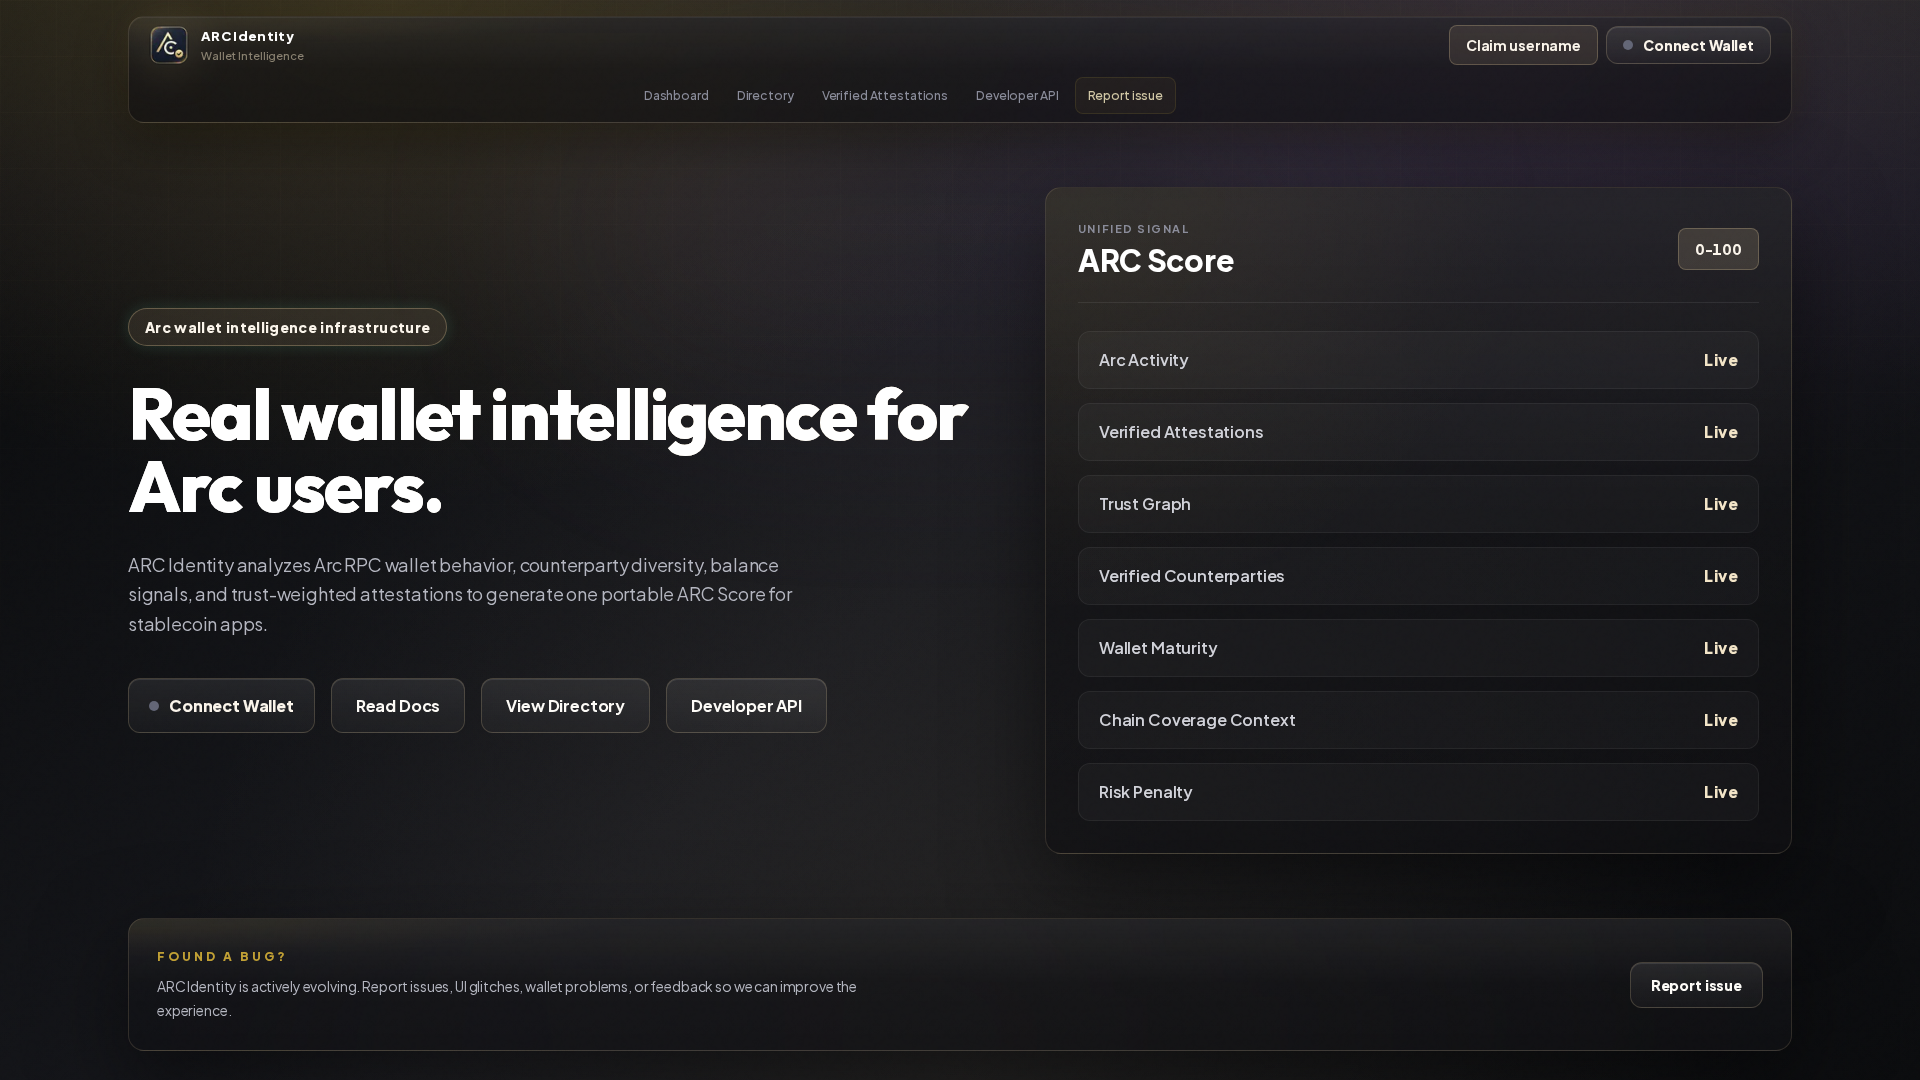Click the FOUND A BUG? label
1920x1080 pixels.
(x=221, y=957)
